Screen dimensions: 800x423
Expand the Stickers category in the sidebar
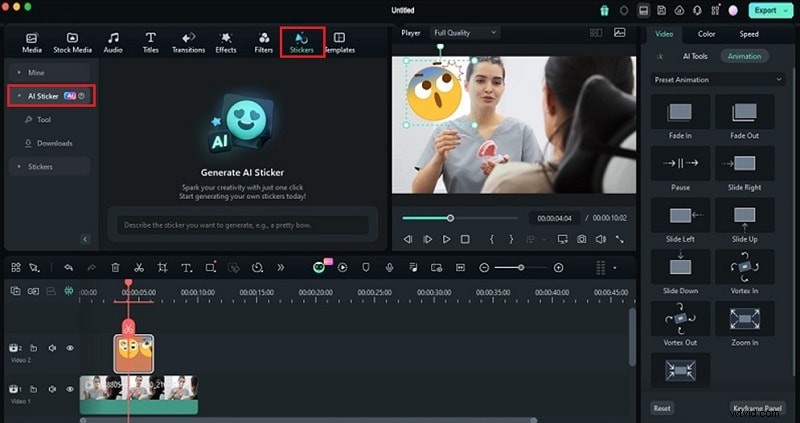pyautogui.click(x=49, y=166)
